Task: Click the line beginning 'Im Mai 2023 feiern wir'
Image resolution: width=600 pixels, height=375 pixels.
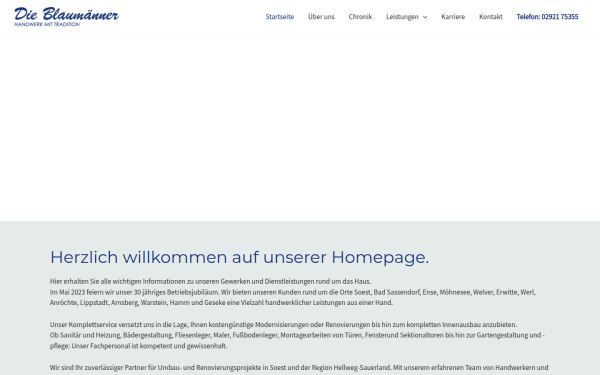Action: tap(293, 292)
